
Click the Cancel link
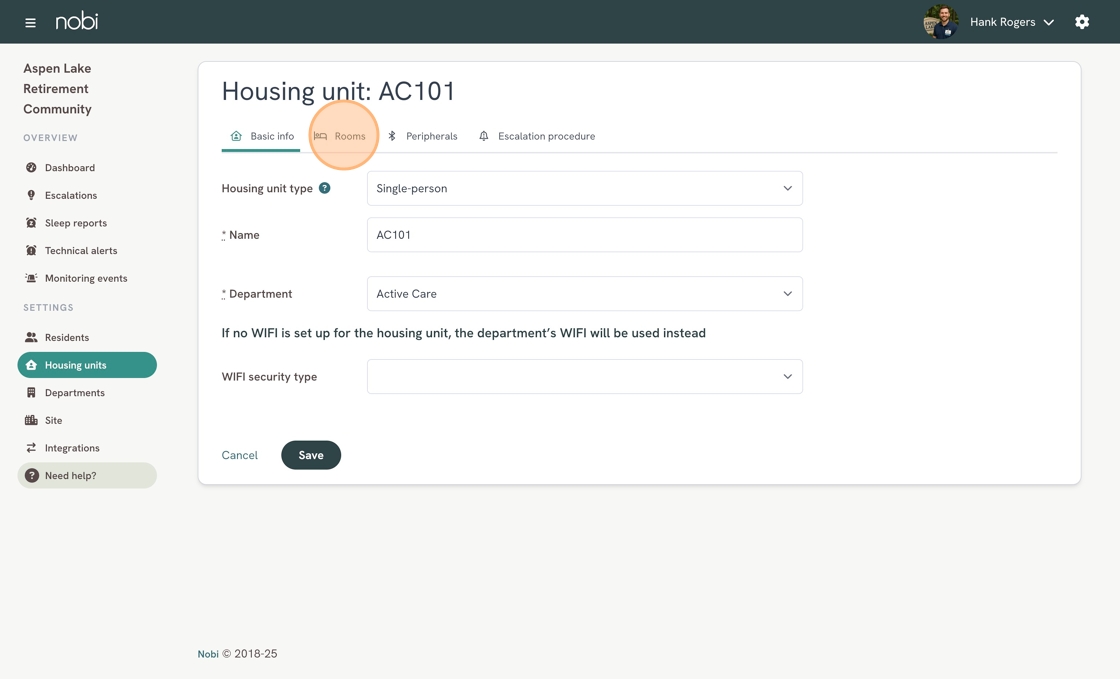coord(240,455)
